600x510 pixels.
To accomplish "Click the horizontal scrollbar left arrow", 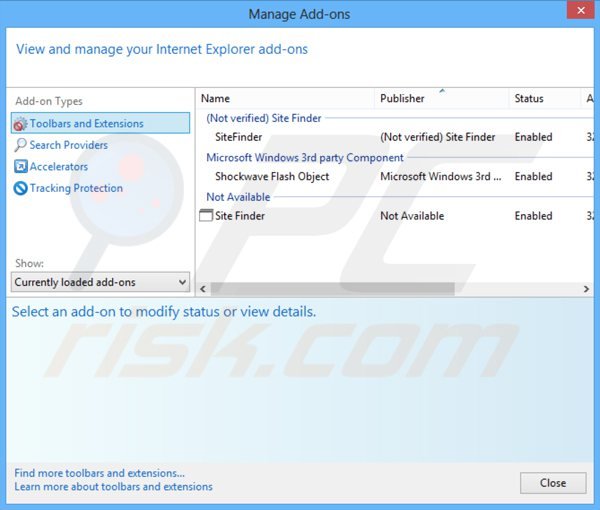I will 203,289.
